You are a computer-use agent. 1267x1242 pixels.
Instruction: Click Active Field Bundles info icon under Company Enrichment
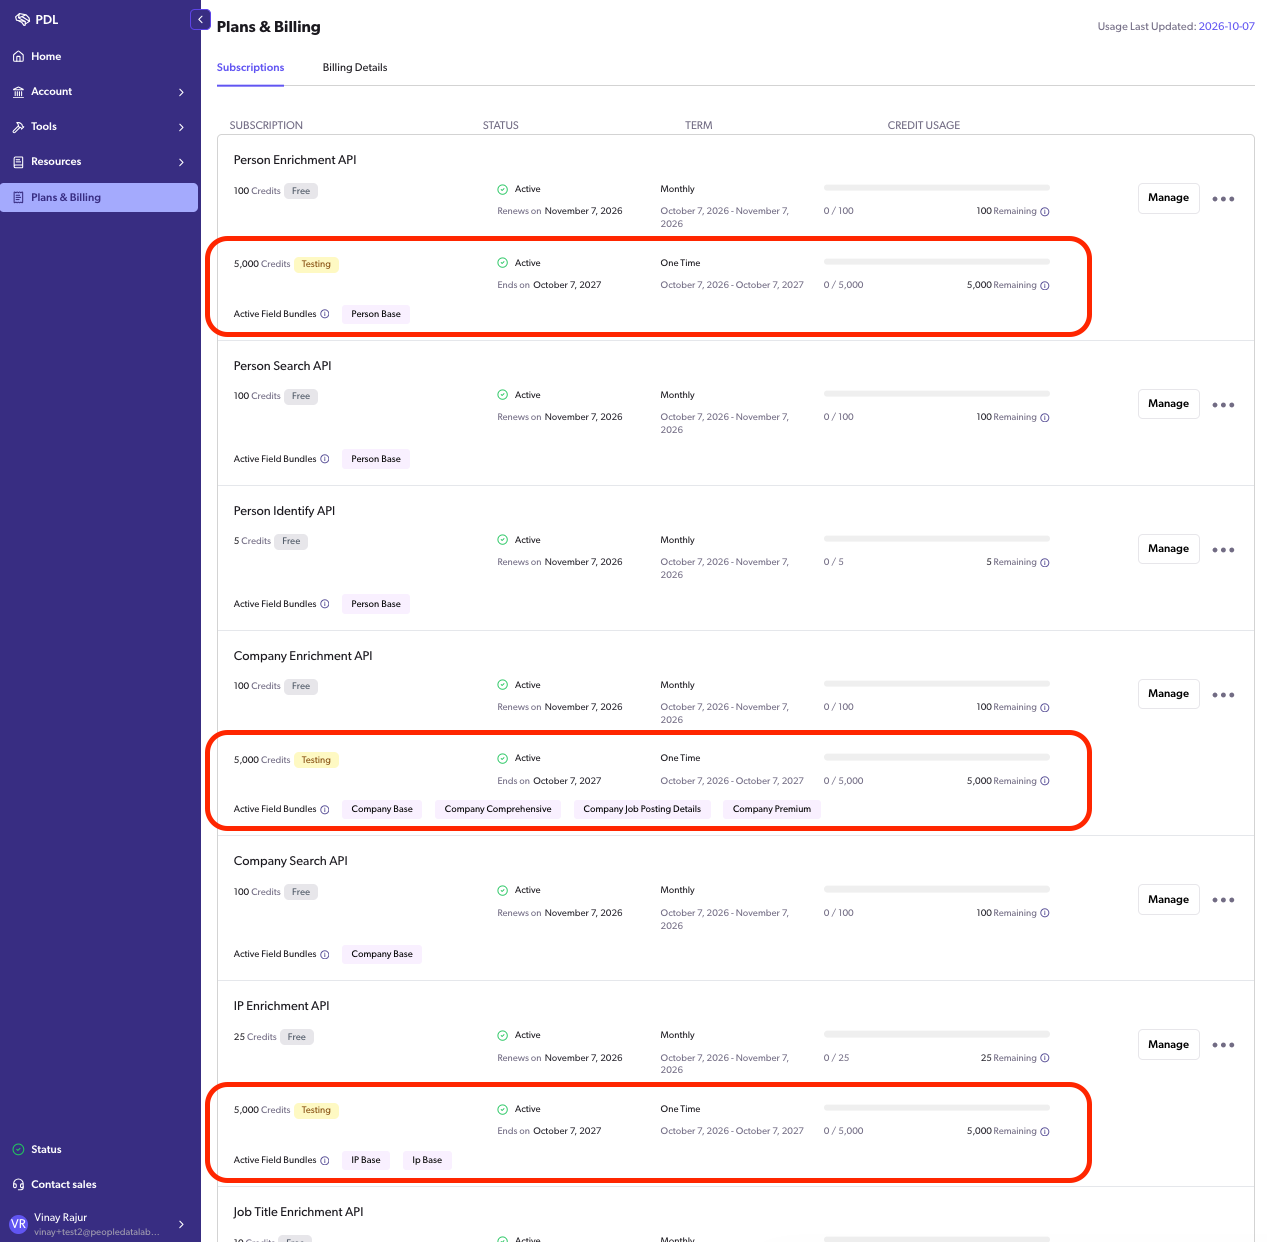[x=325, y=810]
